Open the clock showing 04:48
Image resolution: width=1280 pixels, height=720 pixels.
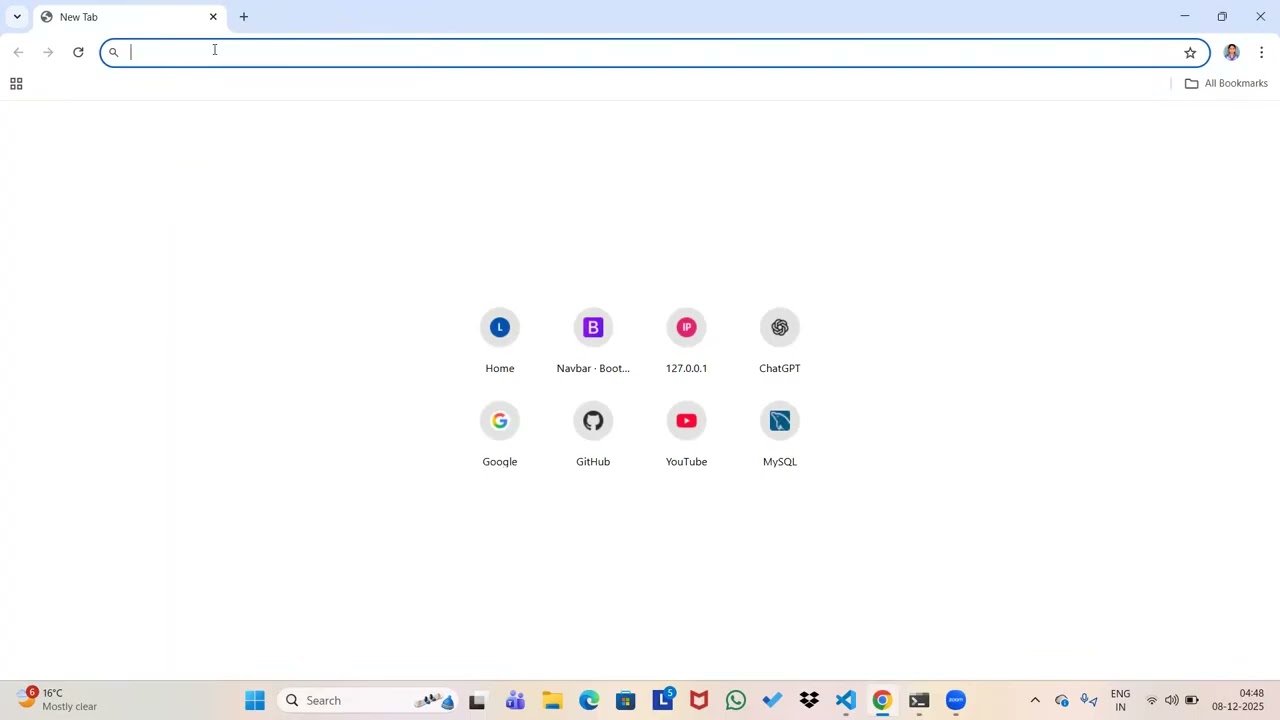pos(1238,700)
